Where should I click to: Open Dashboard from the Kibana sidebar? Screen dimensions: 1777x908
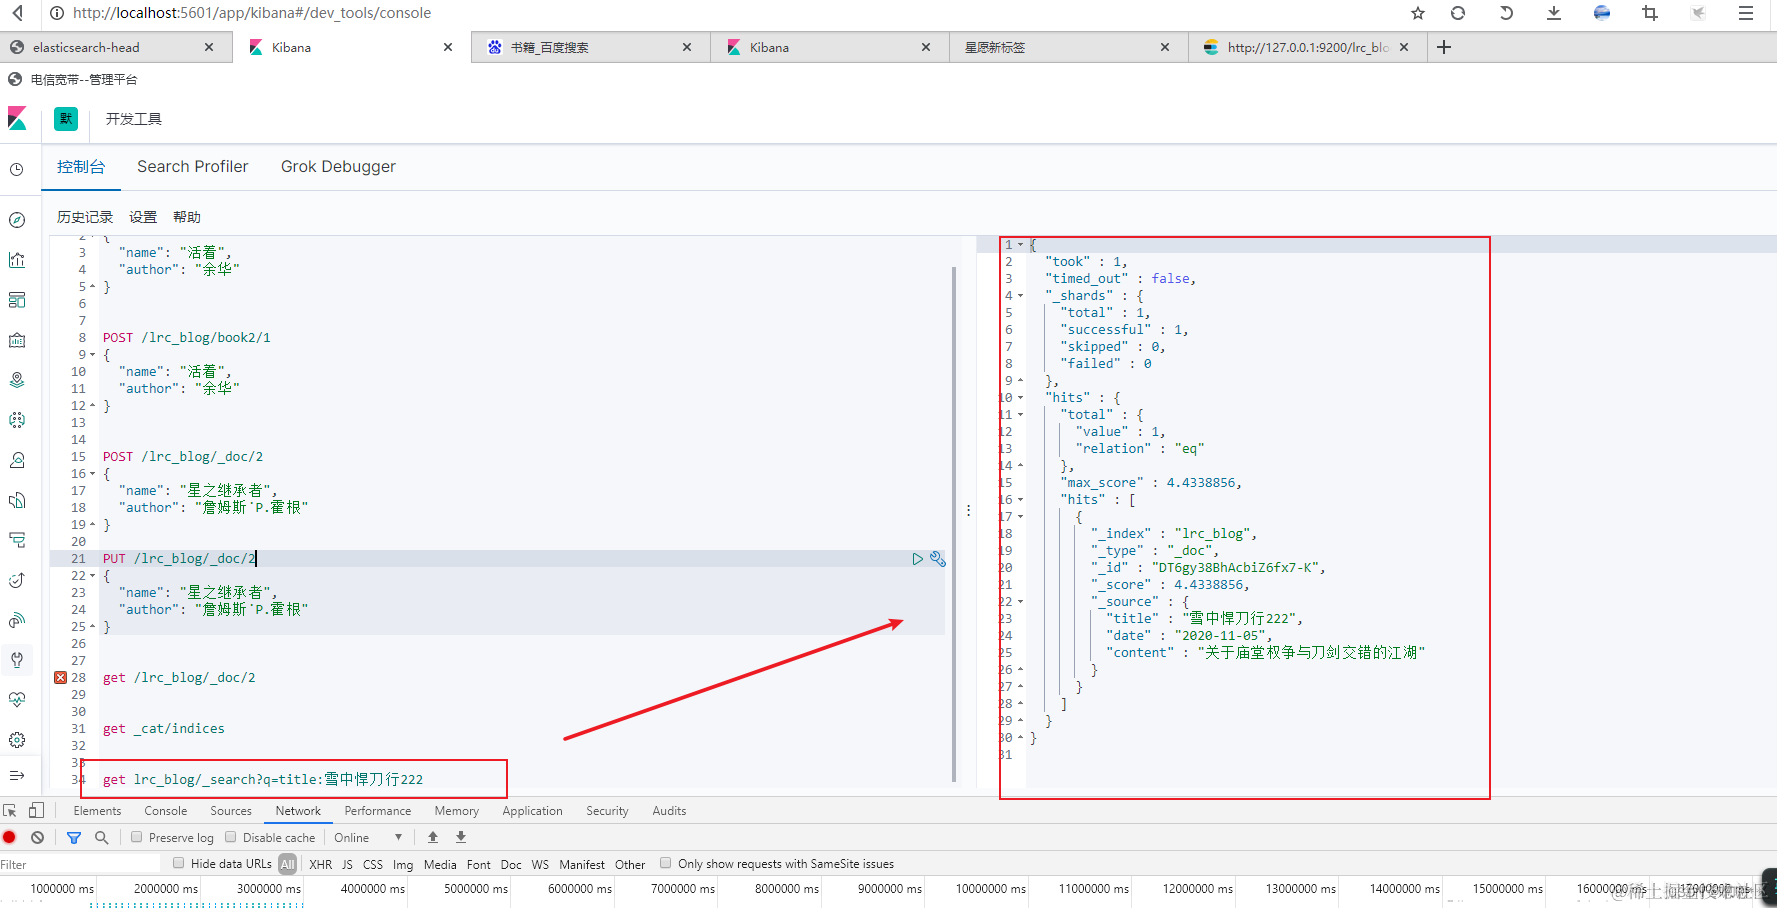(x=17, y=300)
